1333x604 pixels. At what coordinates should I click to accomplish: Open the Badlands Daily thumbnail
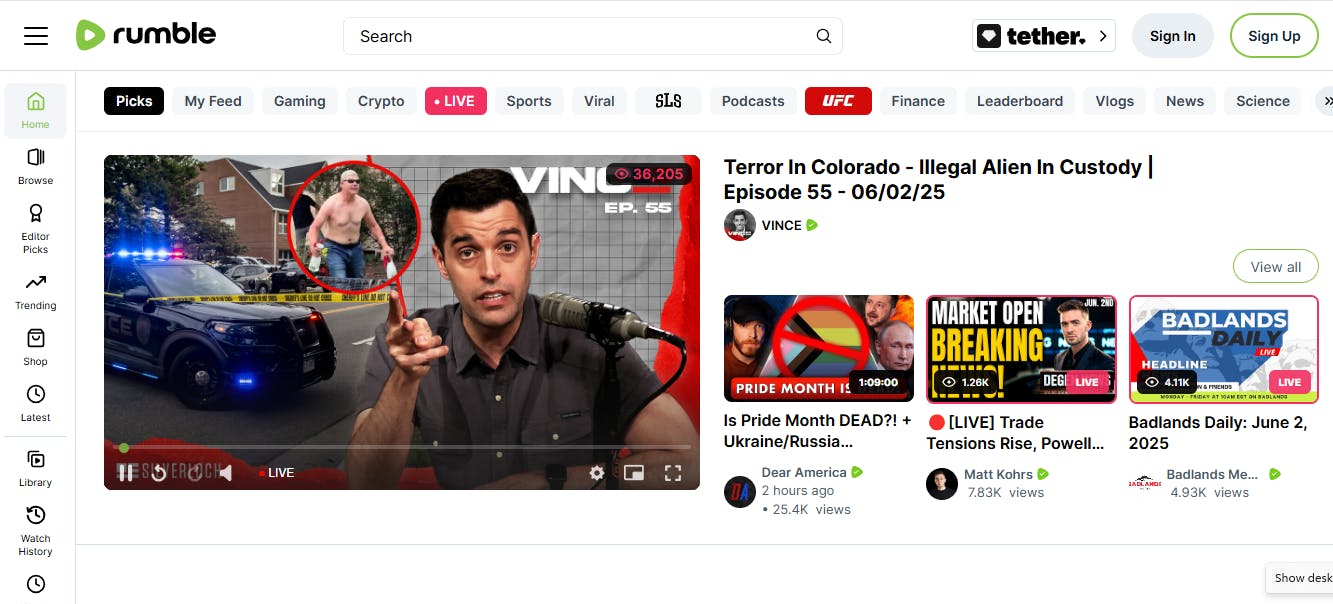click(1224, 349)
